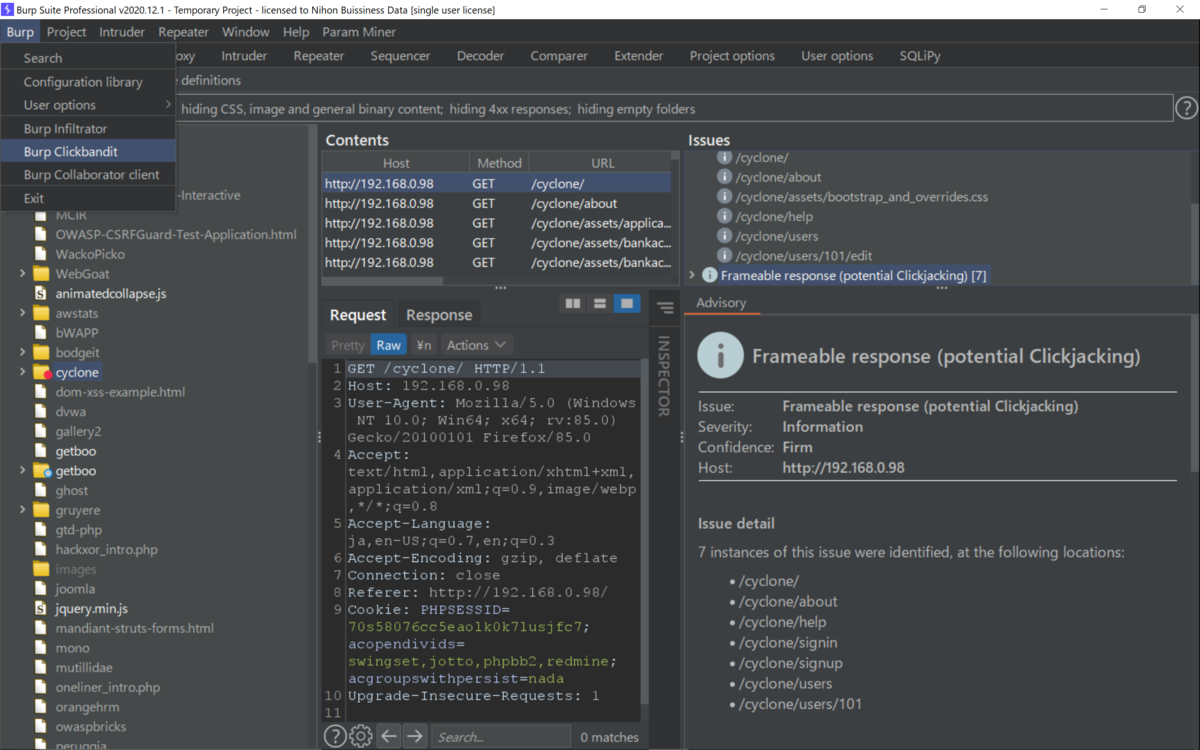Viewport: 1200px width, 750px height.
Task: Open help icon below the request editor
Action: tap(335, 736)
